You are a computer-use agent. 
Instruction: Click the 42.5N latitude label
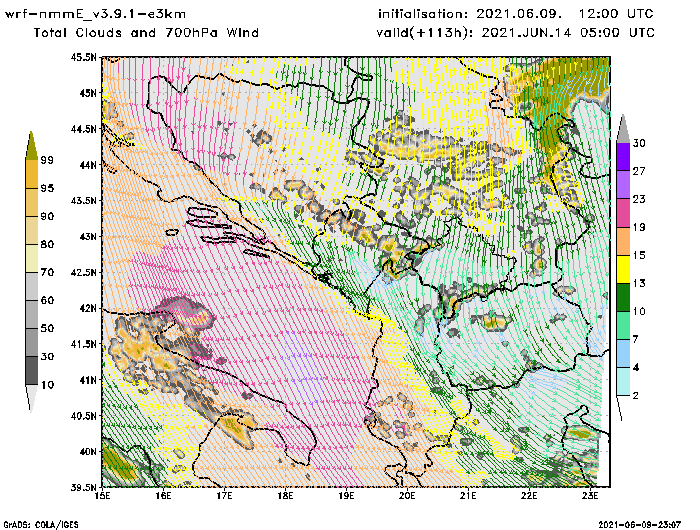(x=83, y=272)
